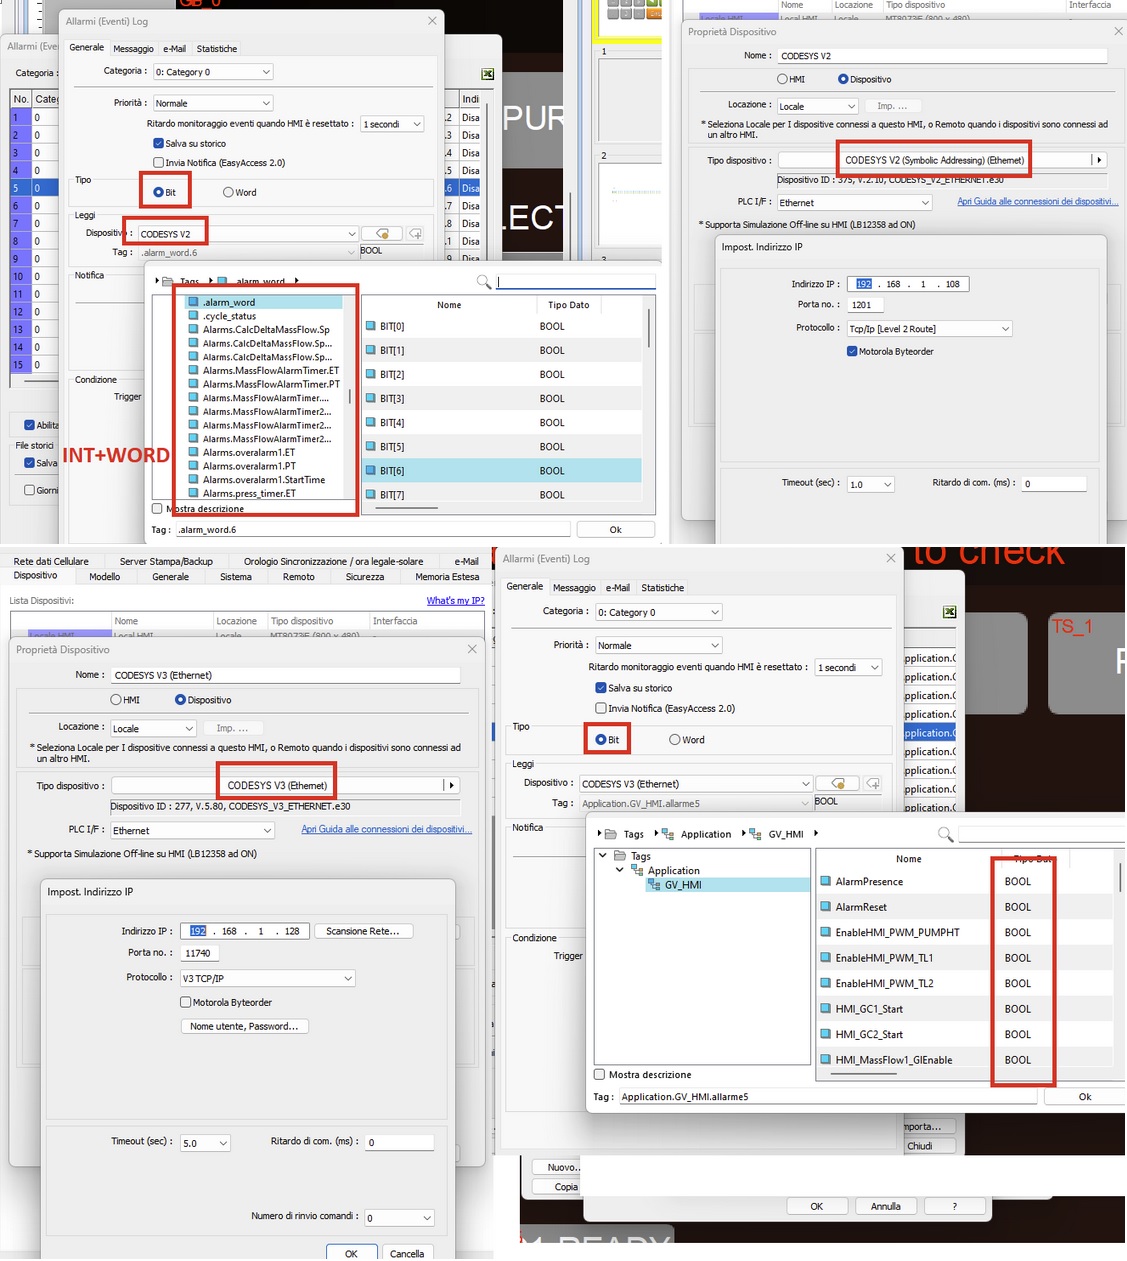The height and width of the screenshot is (1261, 1127).
Task: Toggle Invia Notifica checkbox in CODESYS V3 alarm dialog
Action: point(601,708)
